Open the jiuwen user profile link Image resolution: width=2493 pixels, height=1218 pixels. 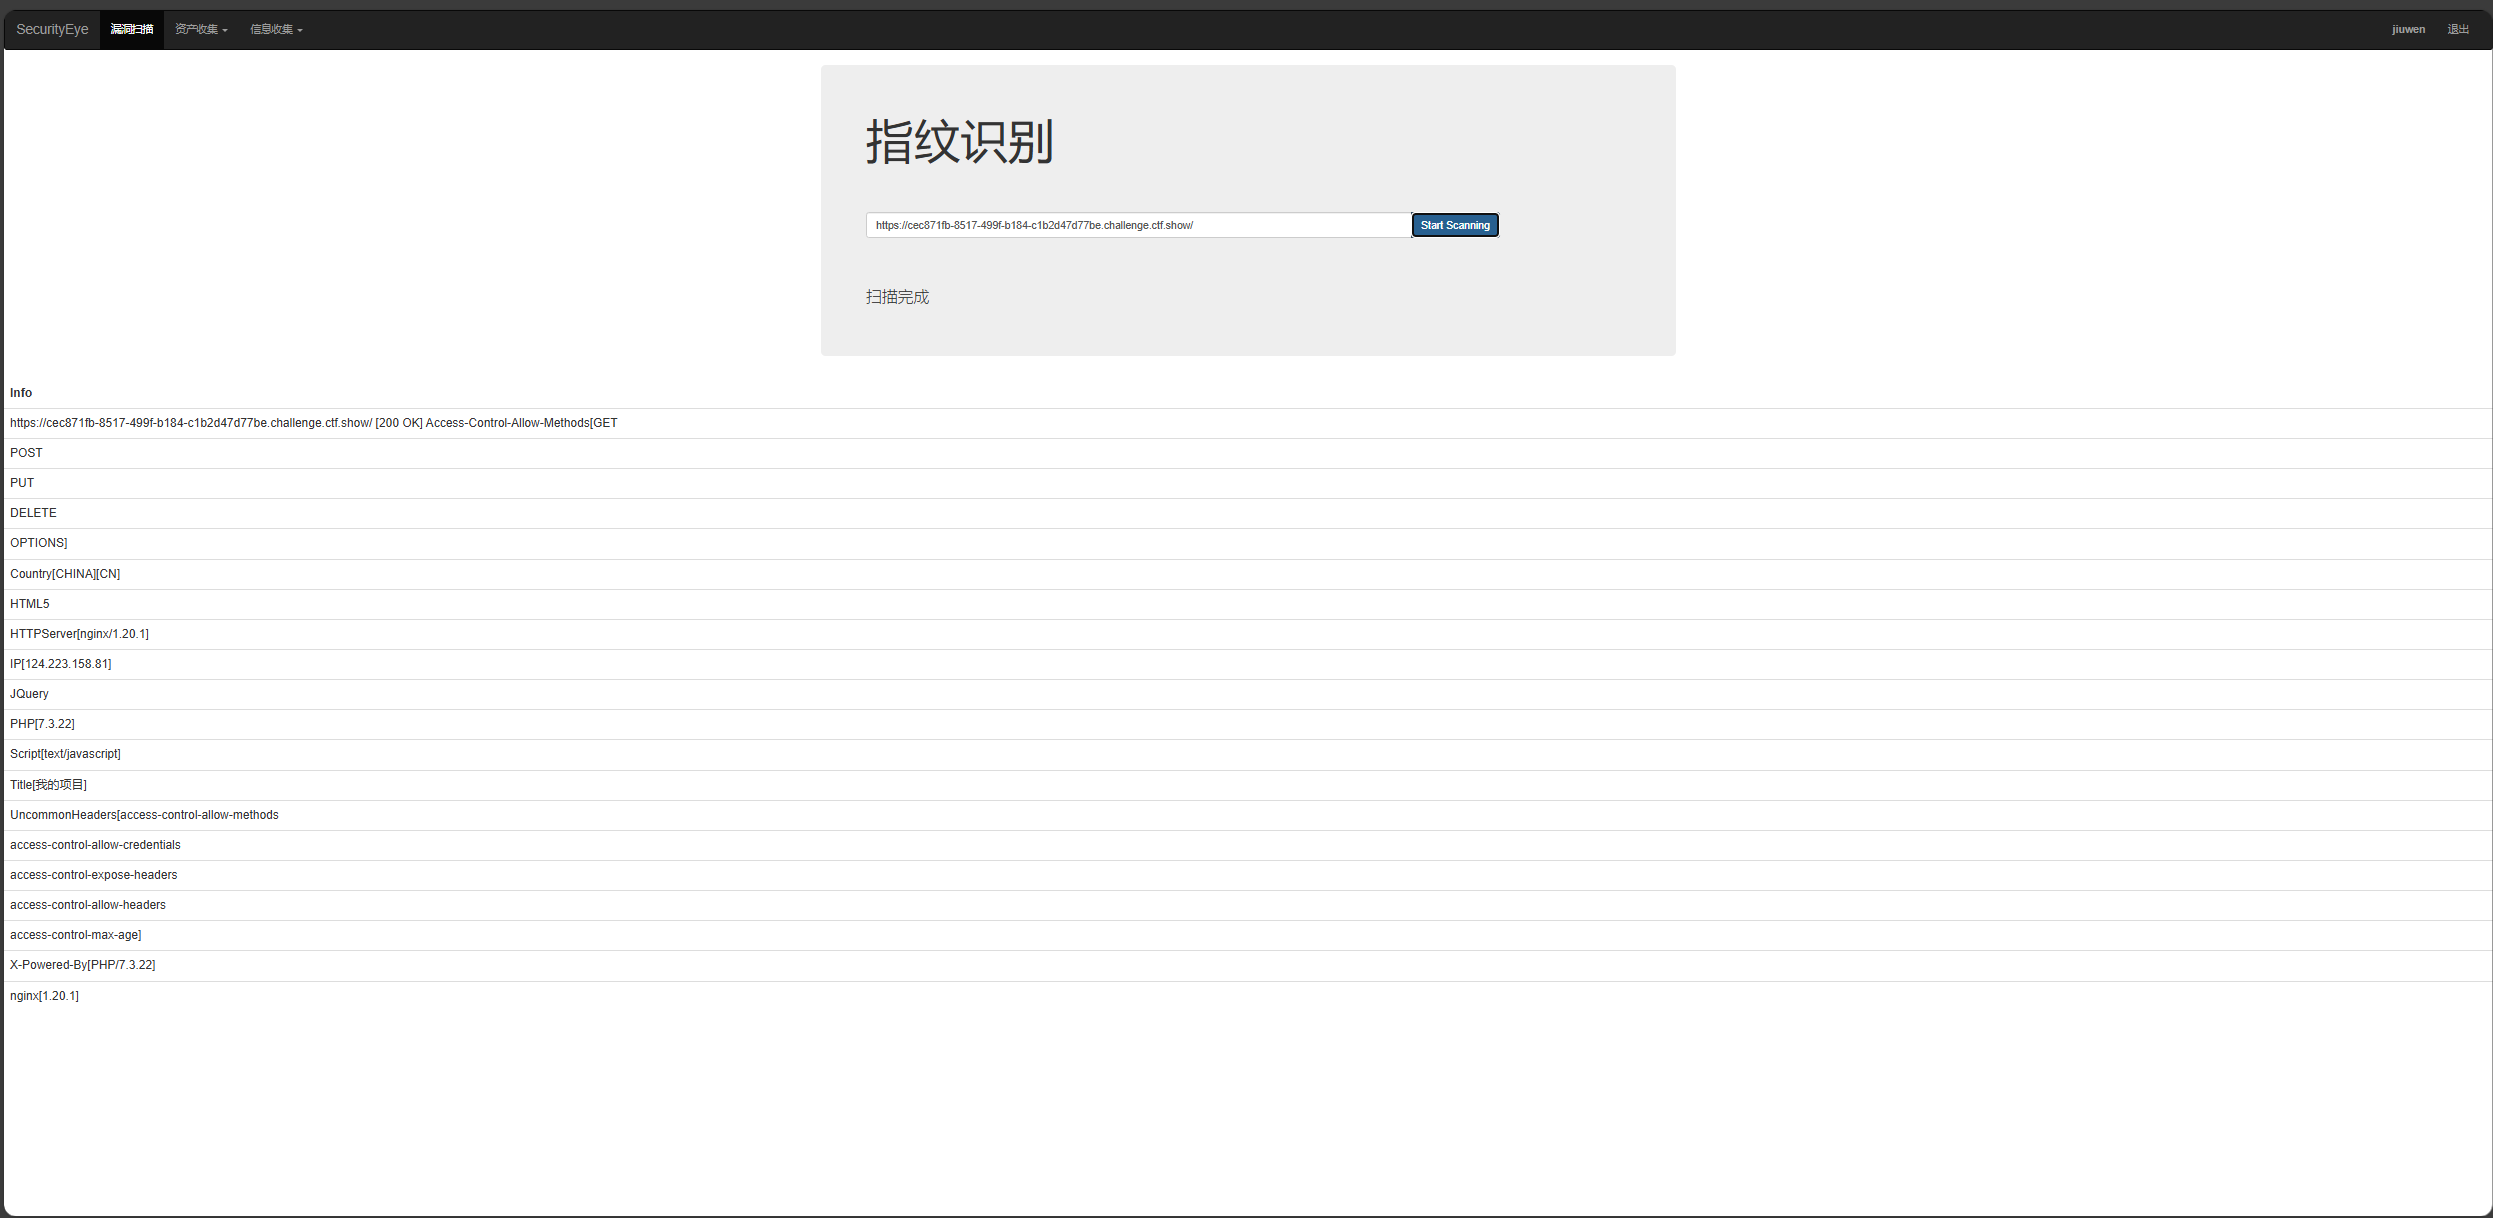point(2408,29)
